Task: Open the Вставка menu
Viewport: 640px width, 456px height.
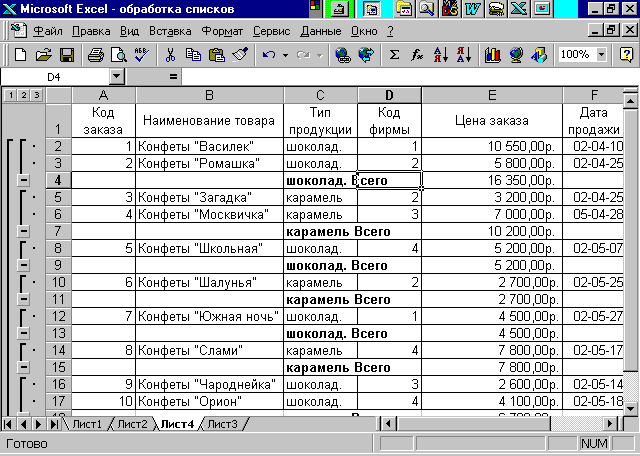Action: tap(170, 31)
